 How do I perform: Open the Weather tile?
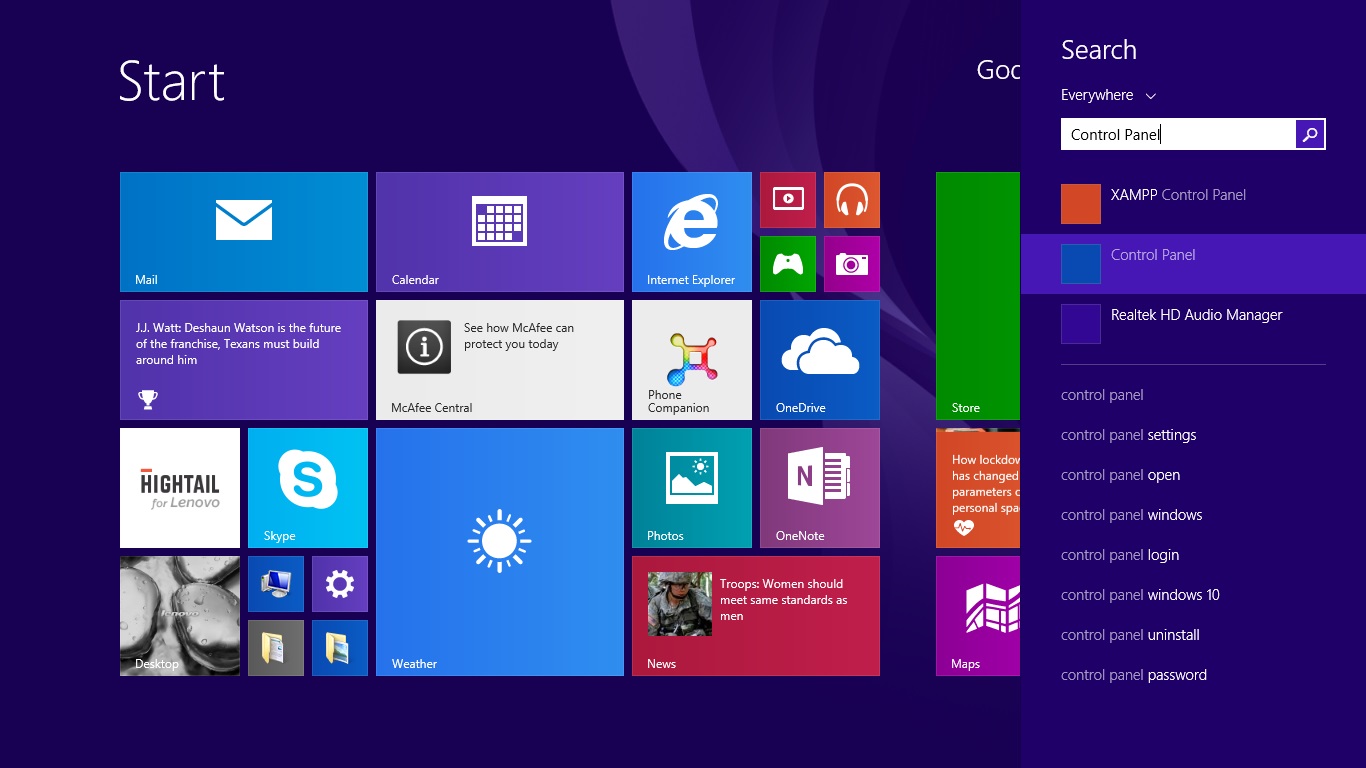coord(500,552)
